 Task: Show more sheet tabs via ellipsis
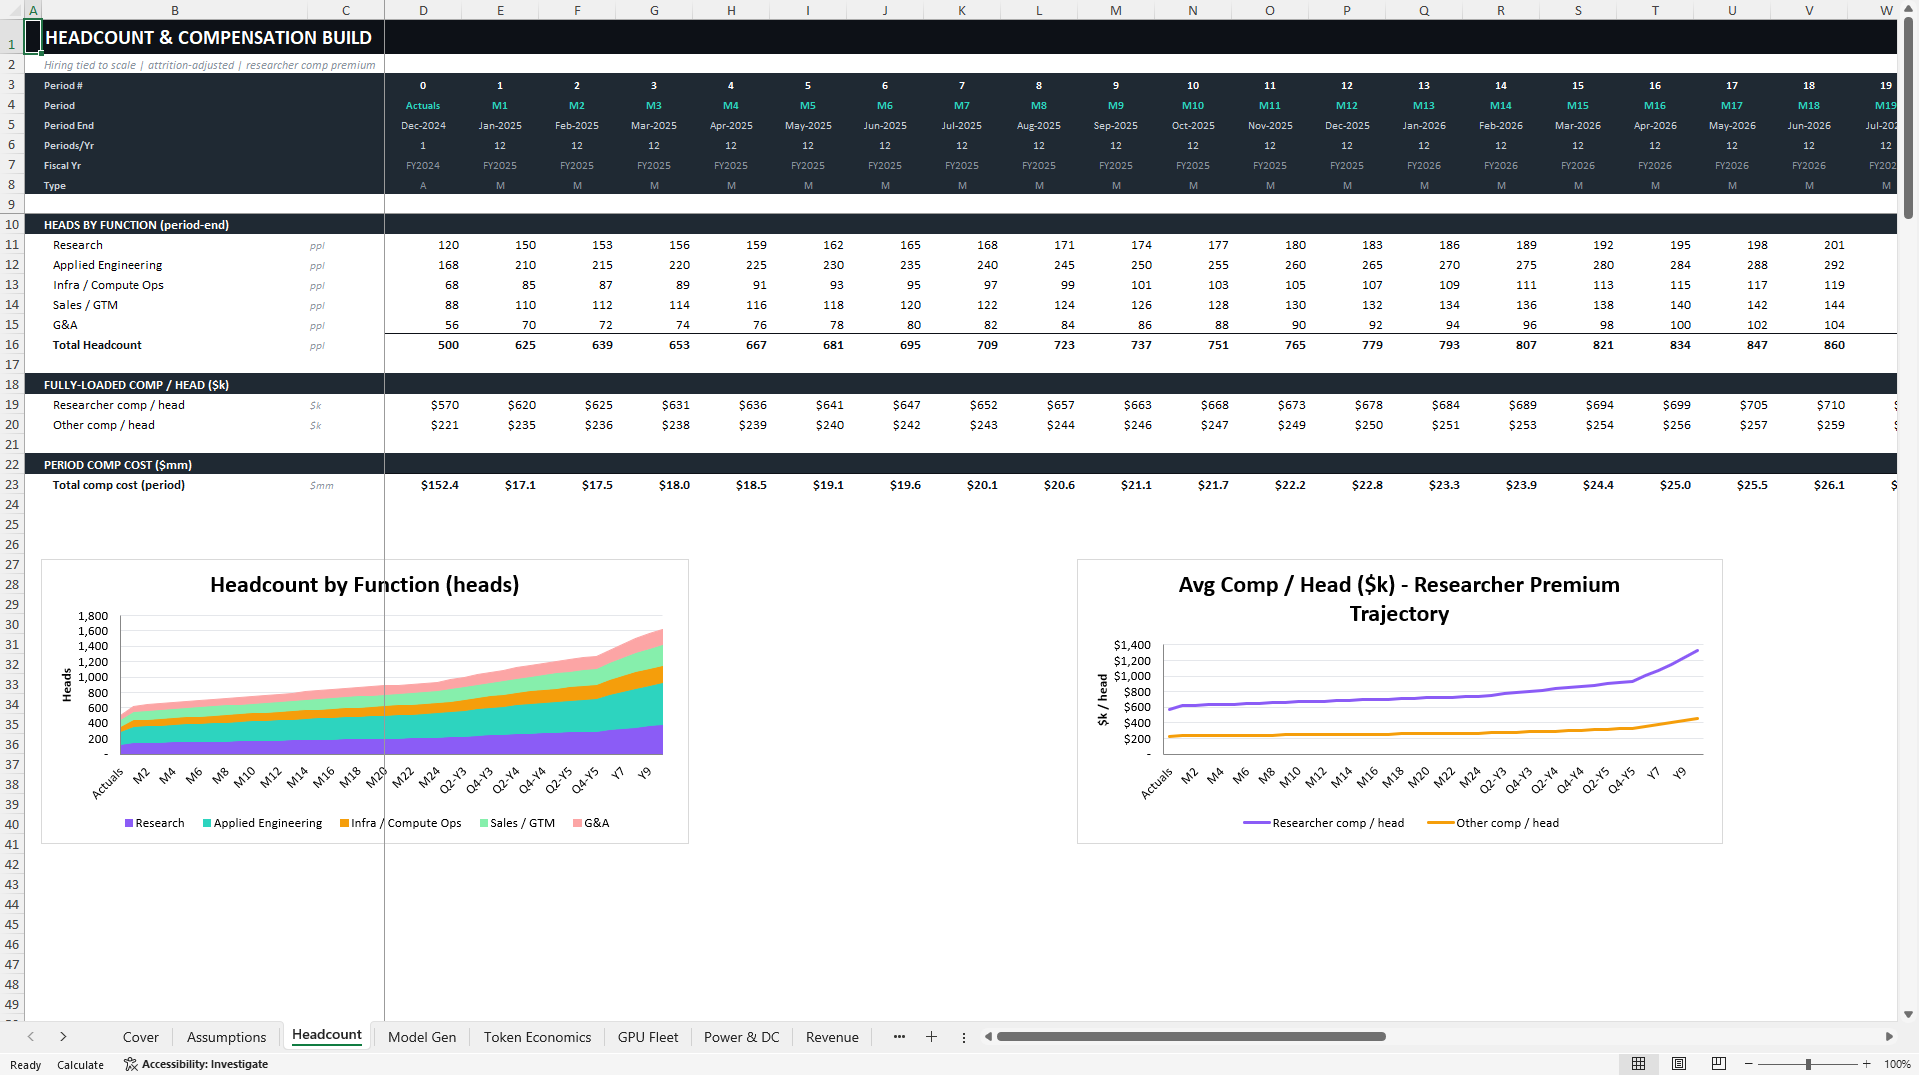pos(899,1037)
